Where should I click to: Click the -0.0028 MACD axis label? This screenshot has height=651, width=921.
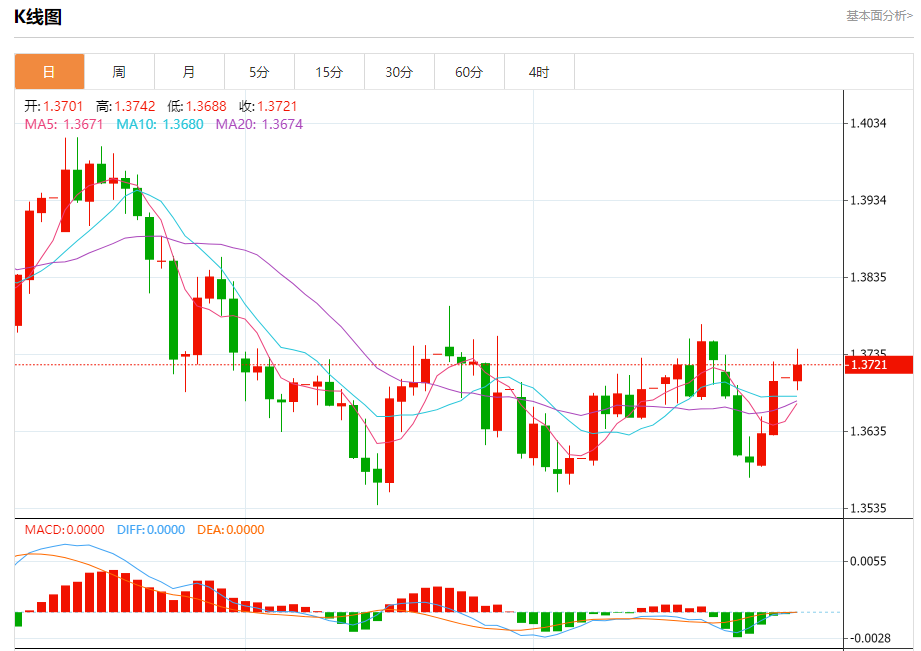[x=868, y=638]
